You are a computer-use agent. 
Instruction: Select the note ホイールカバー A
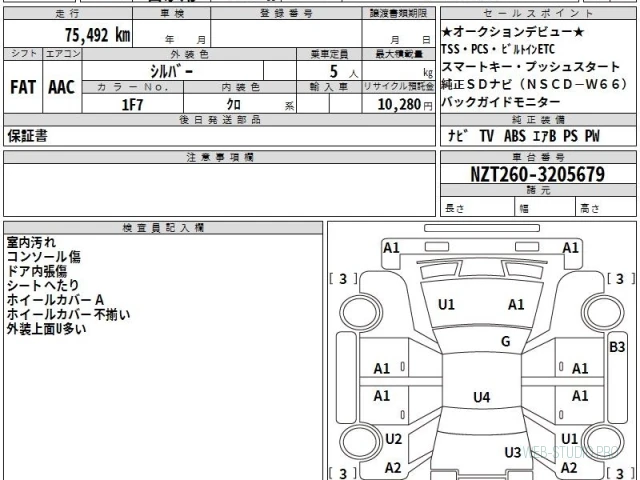(55, 300)
